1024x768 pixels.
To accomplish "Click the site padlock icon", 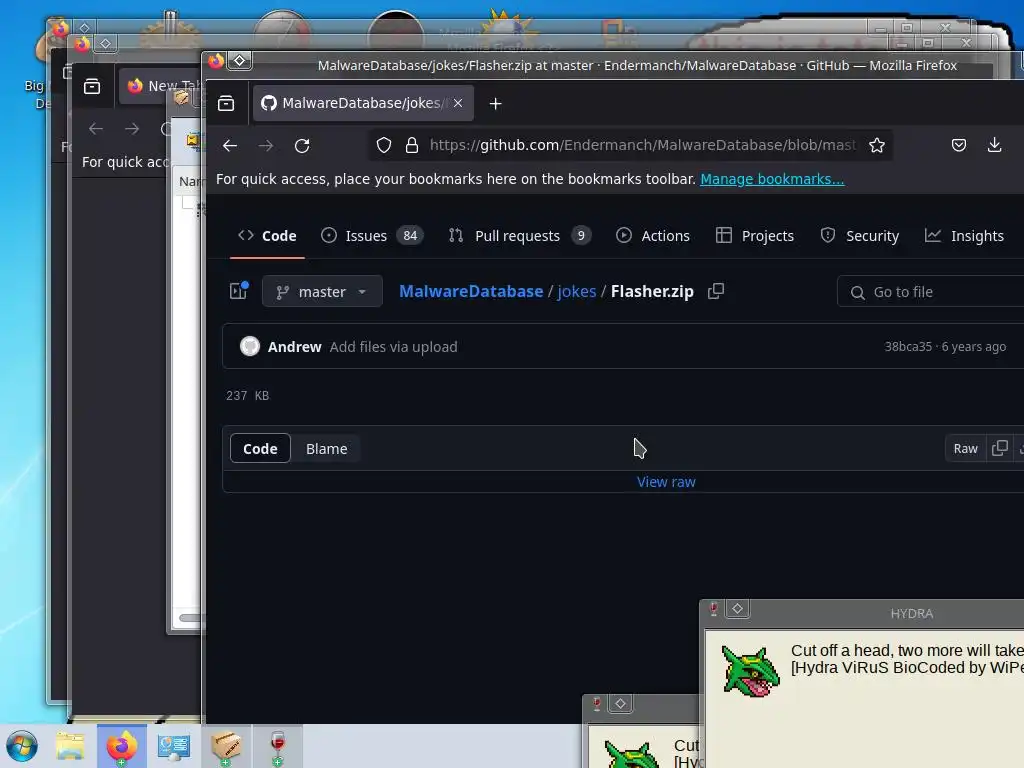I will tap(411, 145).
